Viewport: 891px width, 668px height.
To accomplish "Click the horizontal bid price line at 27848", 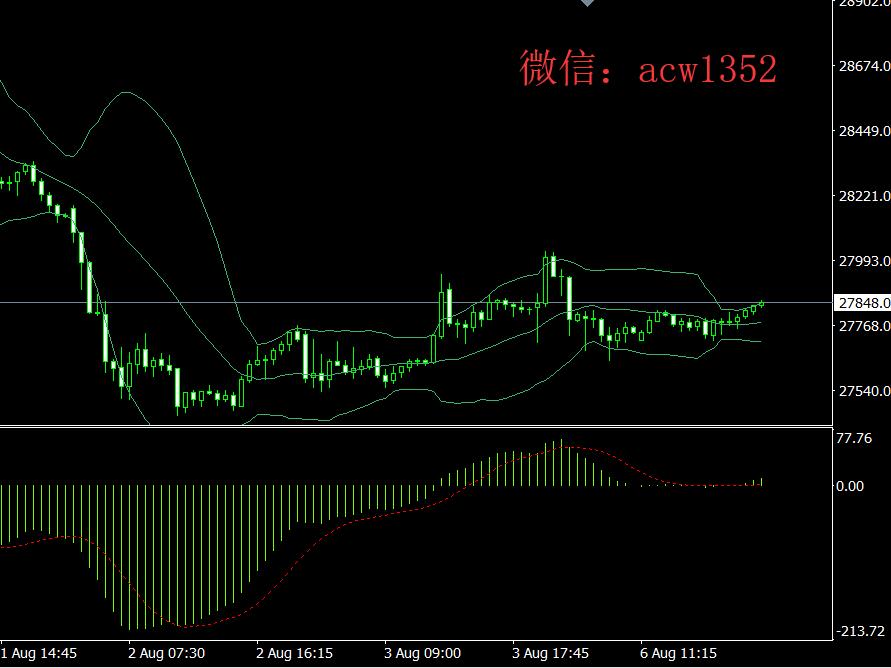I will point(416,303).
